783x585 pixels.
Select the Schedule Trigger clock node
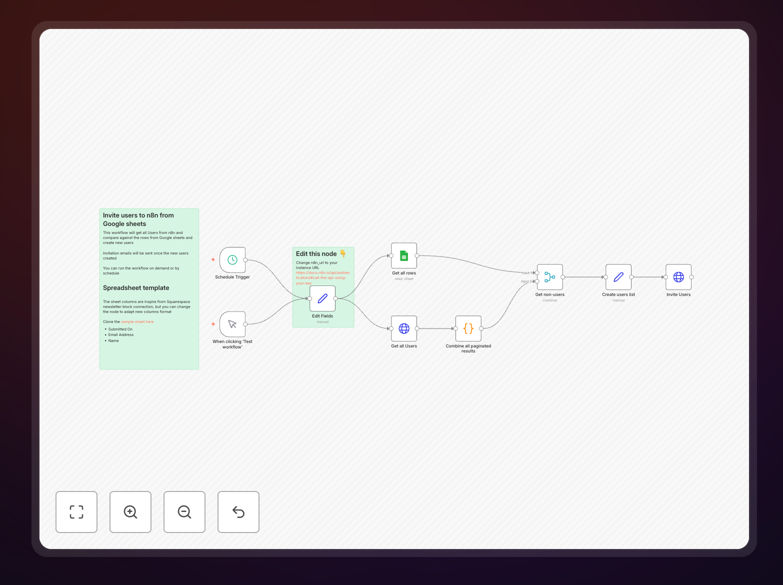point(232,260)
